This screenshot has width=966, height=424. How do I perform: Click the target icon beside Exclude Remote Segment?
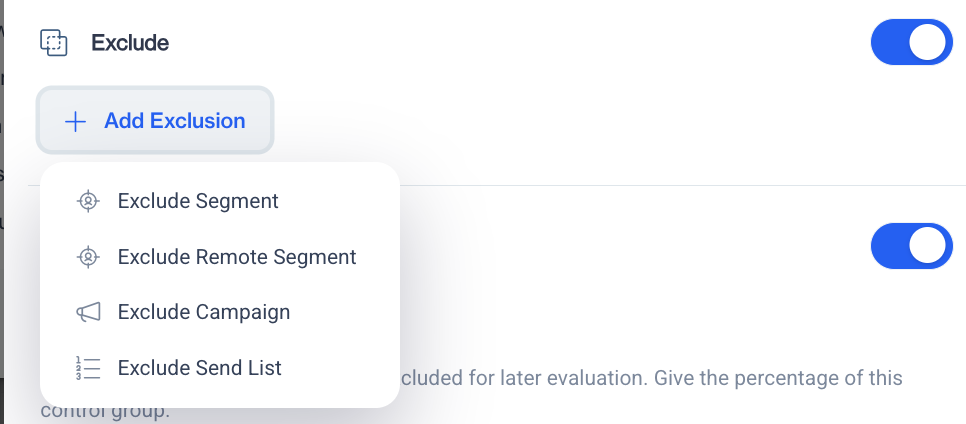click(88, 257)
